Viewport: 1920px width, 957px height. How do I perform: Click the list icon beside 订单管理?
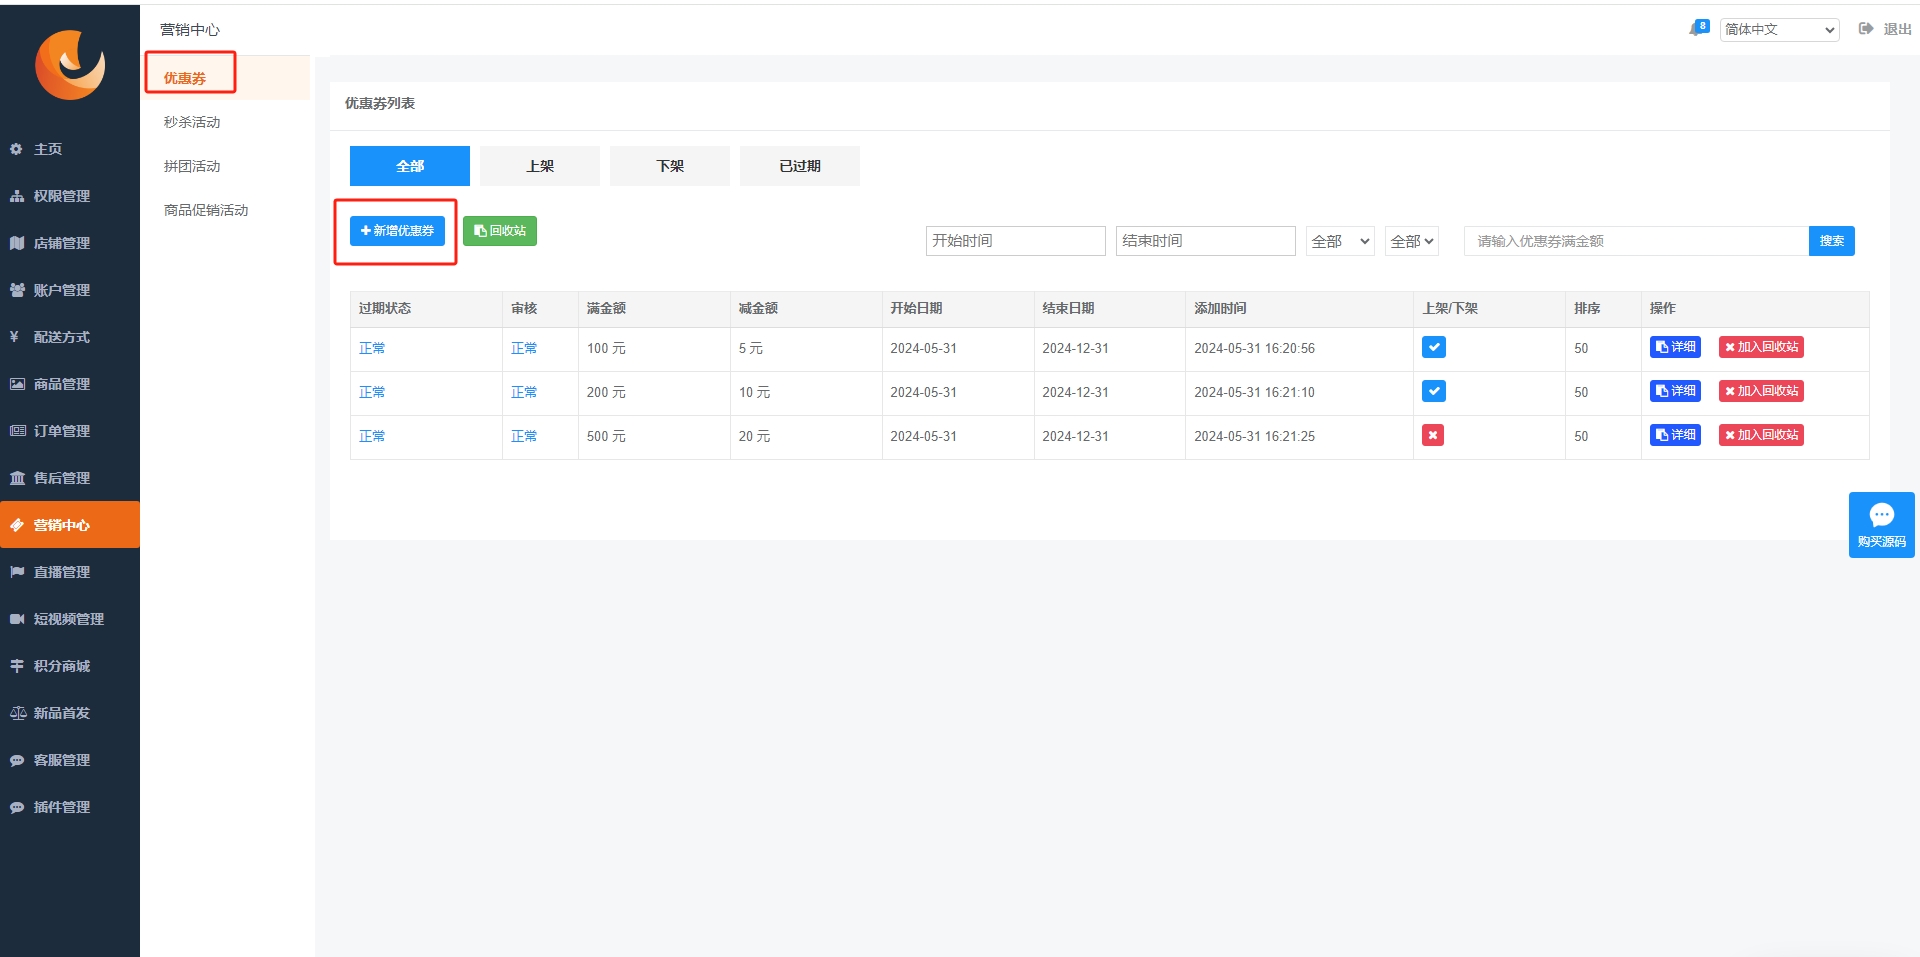point(17,431)
